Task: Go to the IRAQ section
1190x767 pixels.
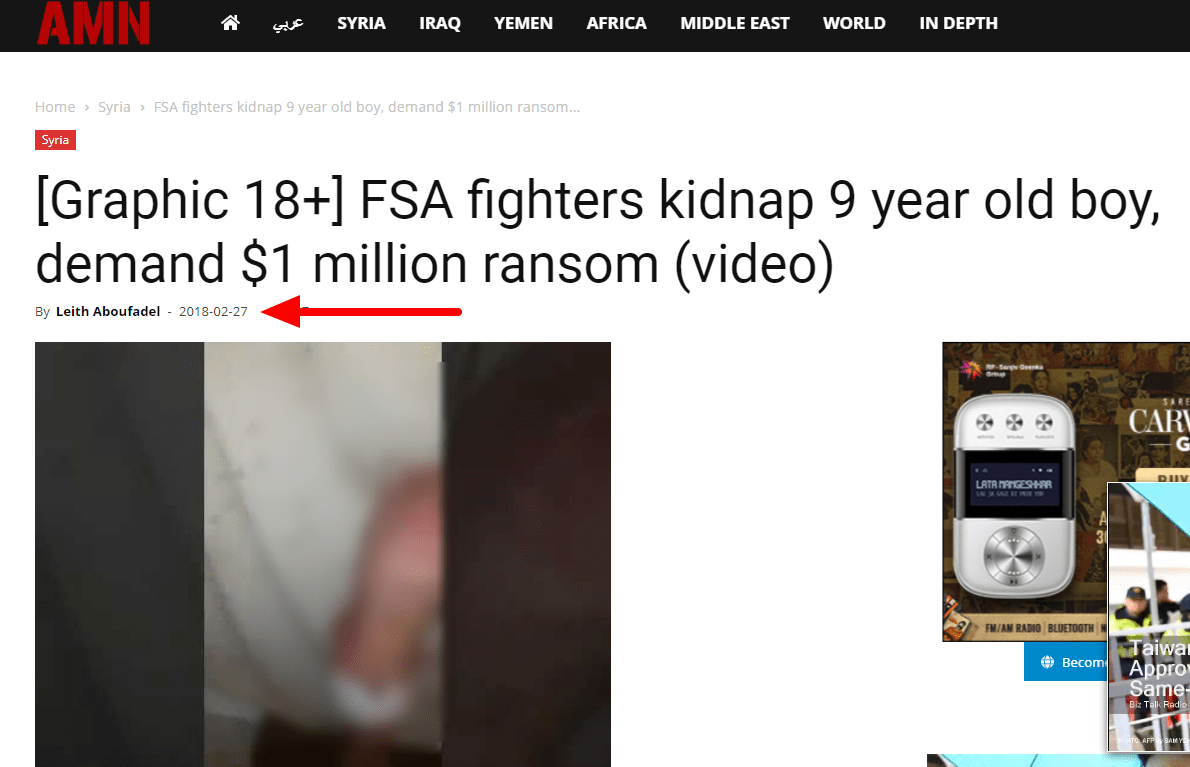Action: [440, 24]
